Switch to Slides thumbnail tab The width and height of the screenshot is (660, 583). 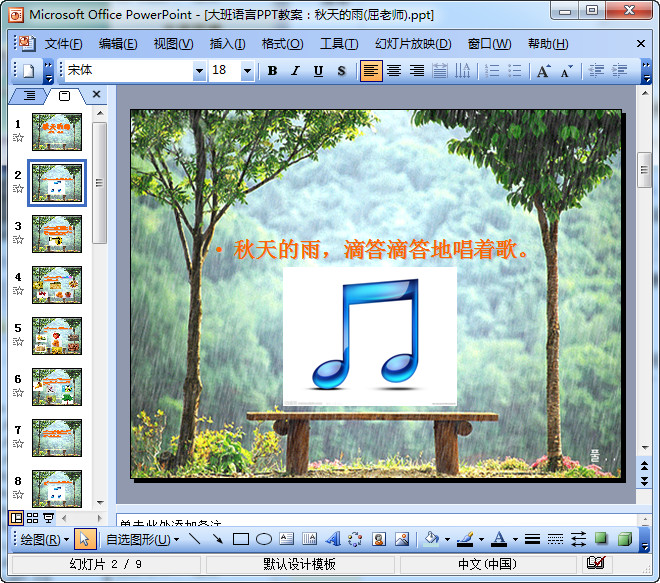[64, 96]
